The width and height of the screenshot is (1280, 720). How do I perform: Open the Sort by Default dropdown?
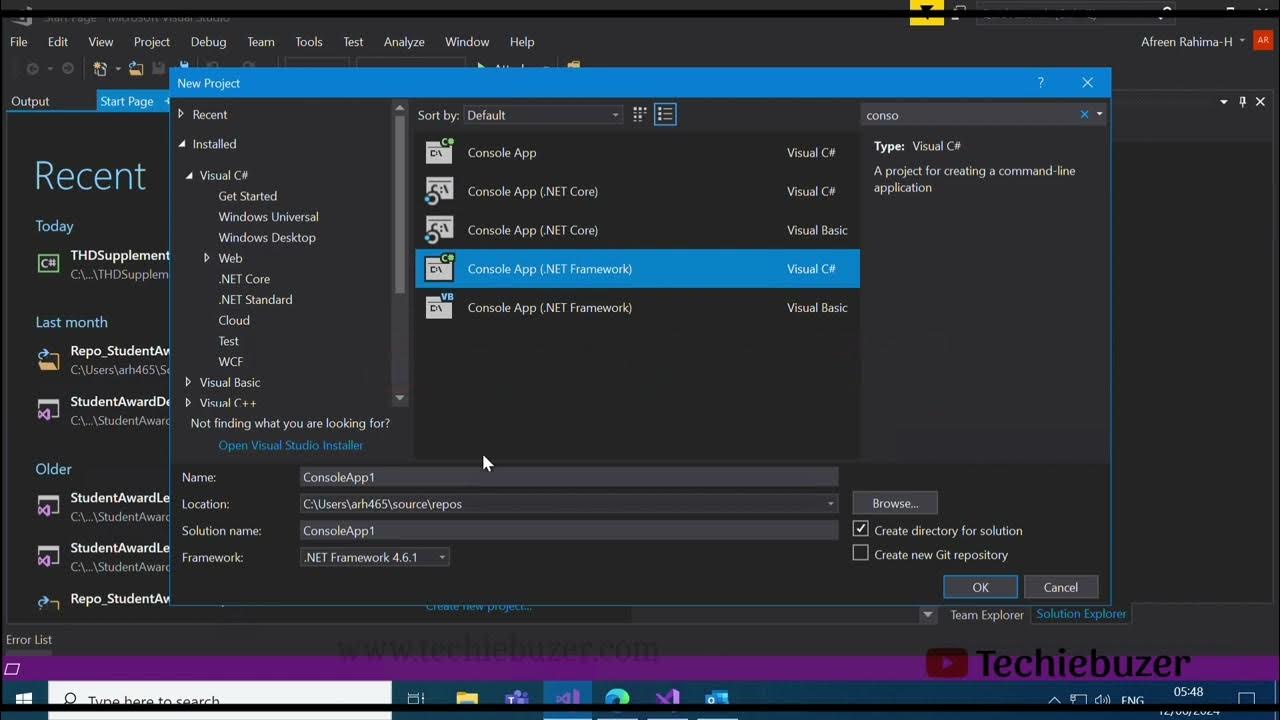coord(543,115)
